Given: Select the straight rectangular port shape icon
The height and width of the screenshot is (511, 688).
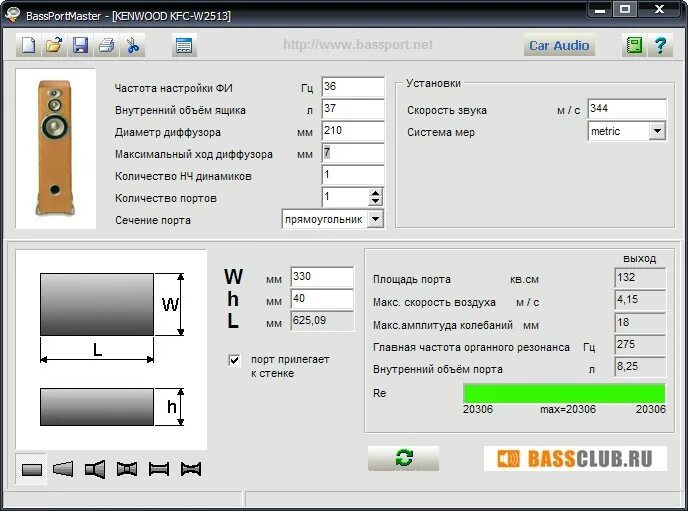Looking at the screenshot, I should coord(32,469).
